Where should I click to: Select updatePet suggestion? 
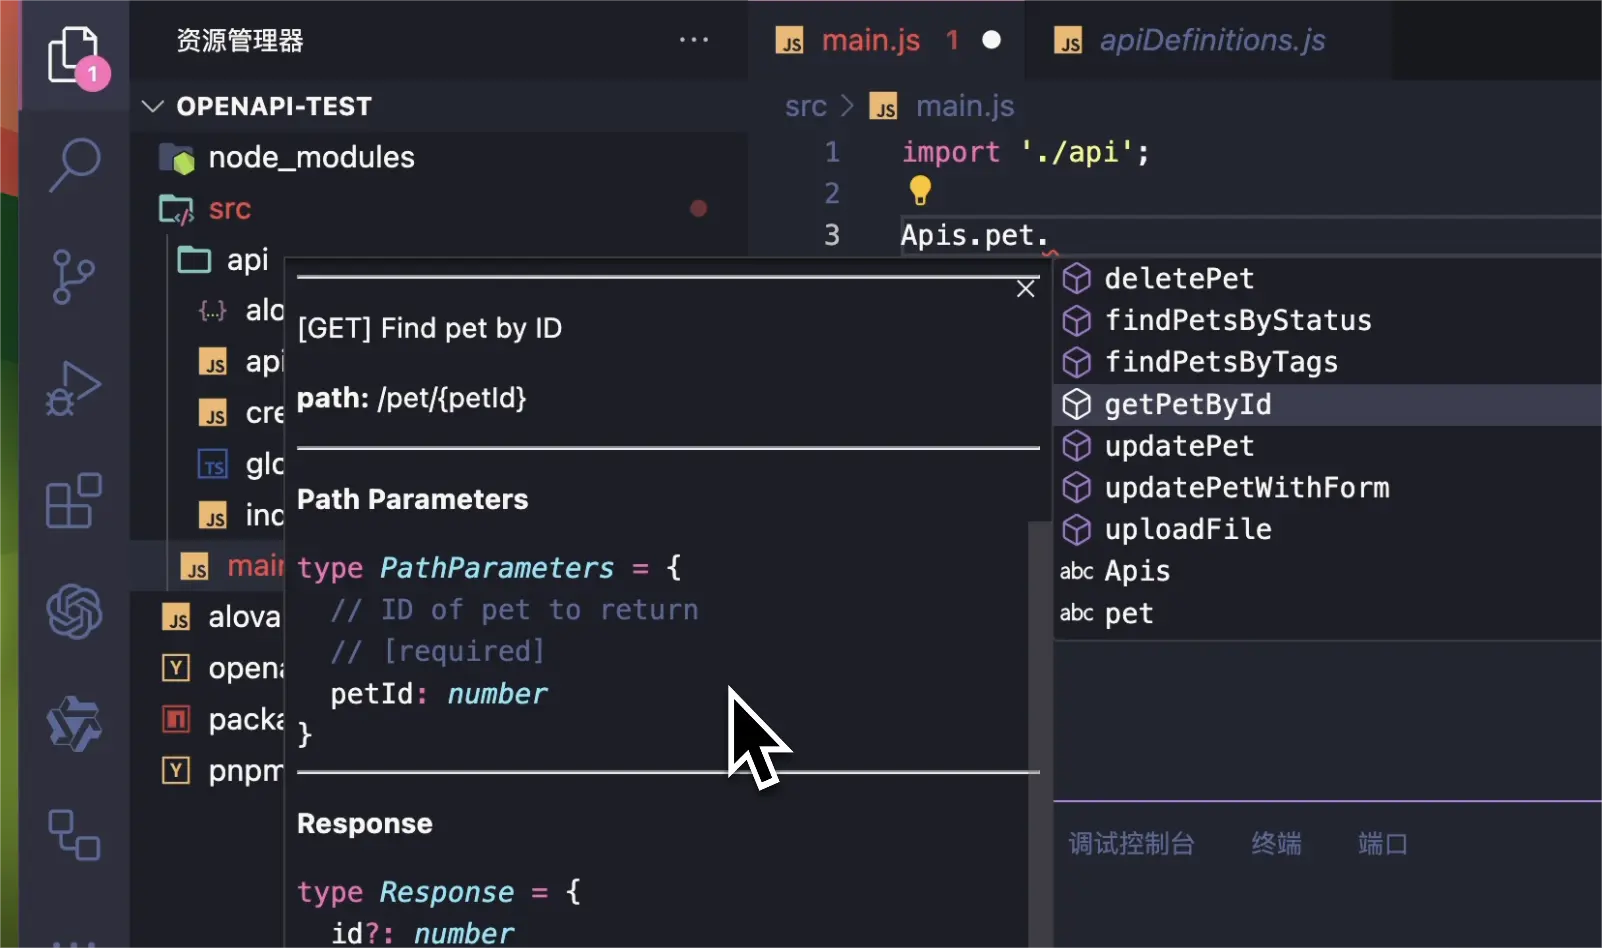click(1328, 446)
